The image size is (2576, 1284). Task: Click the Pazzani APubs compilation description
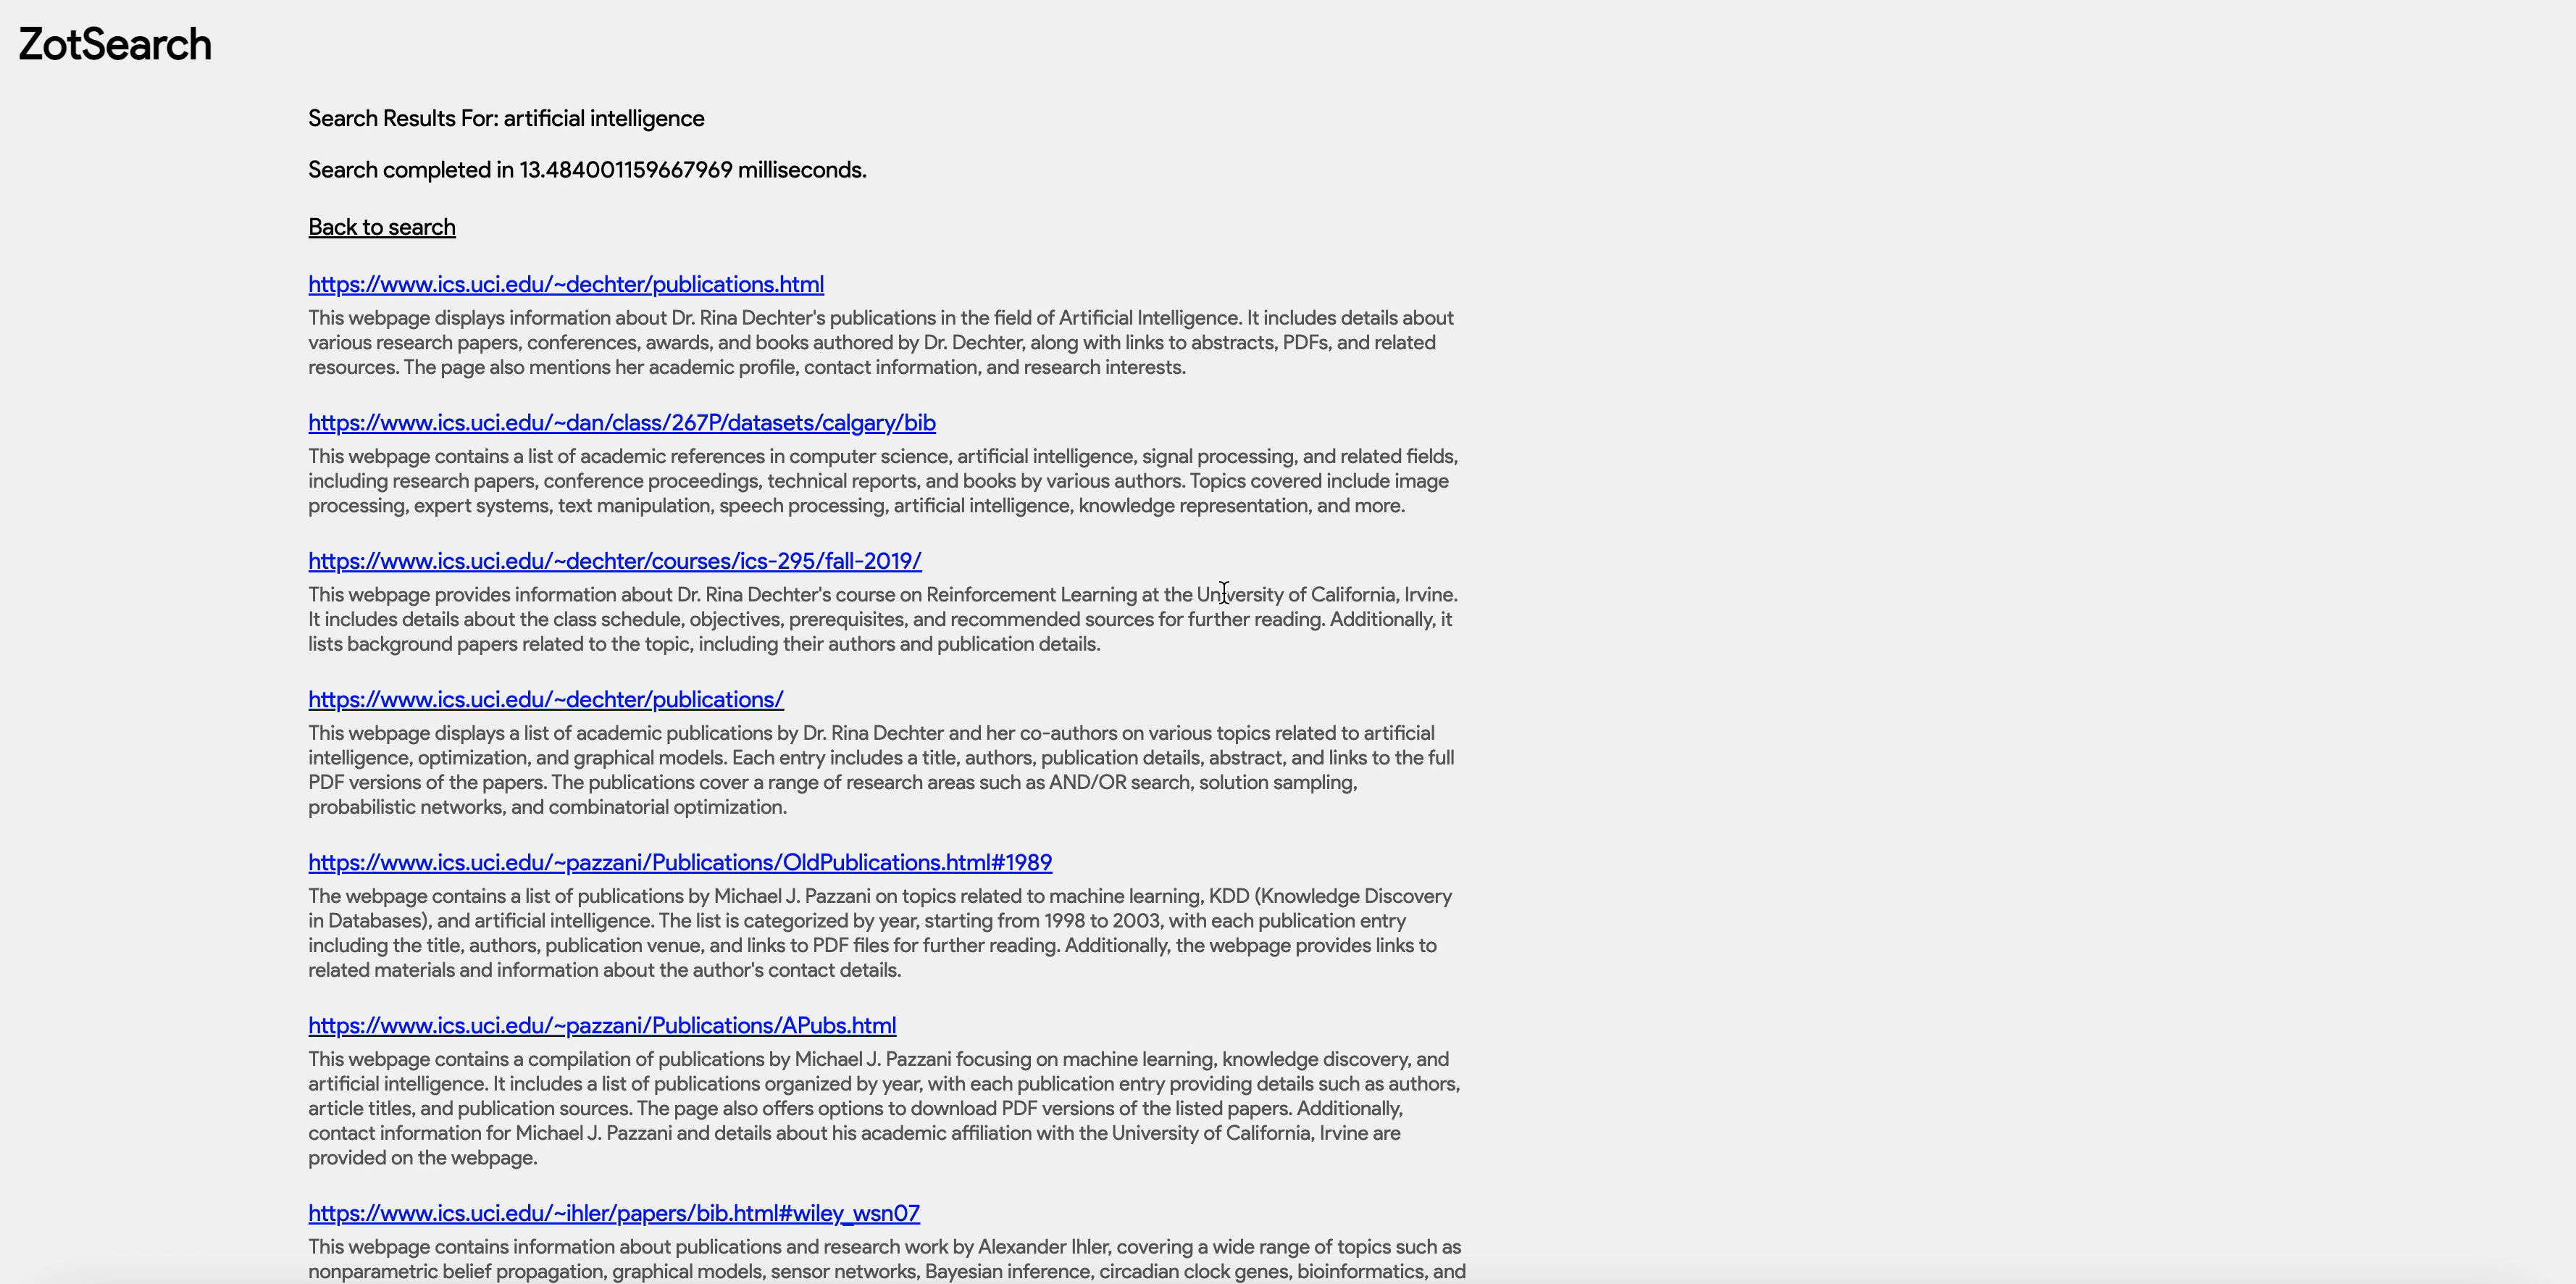pos(884,1109)
